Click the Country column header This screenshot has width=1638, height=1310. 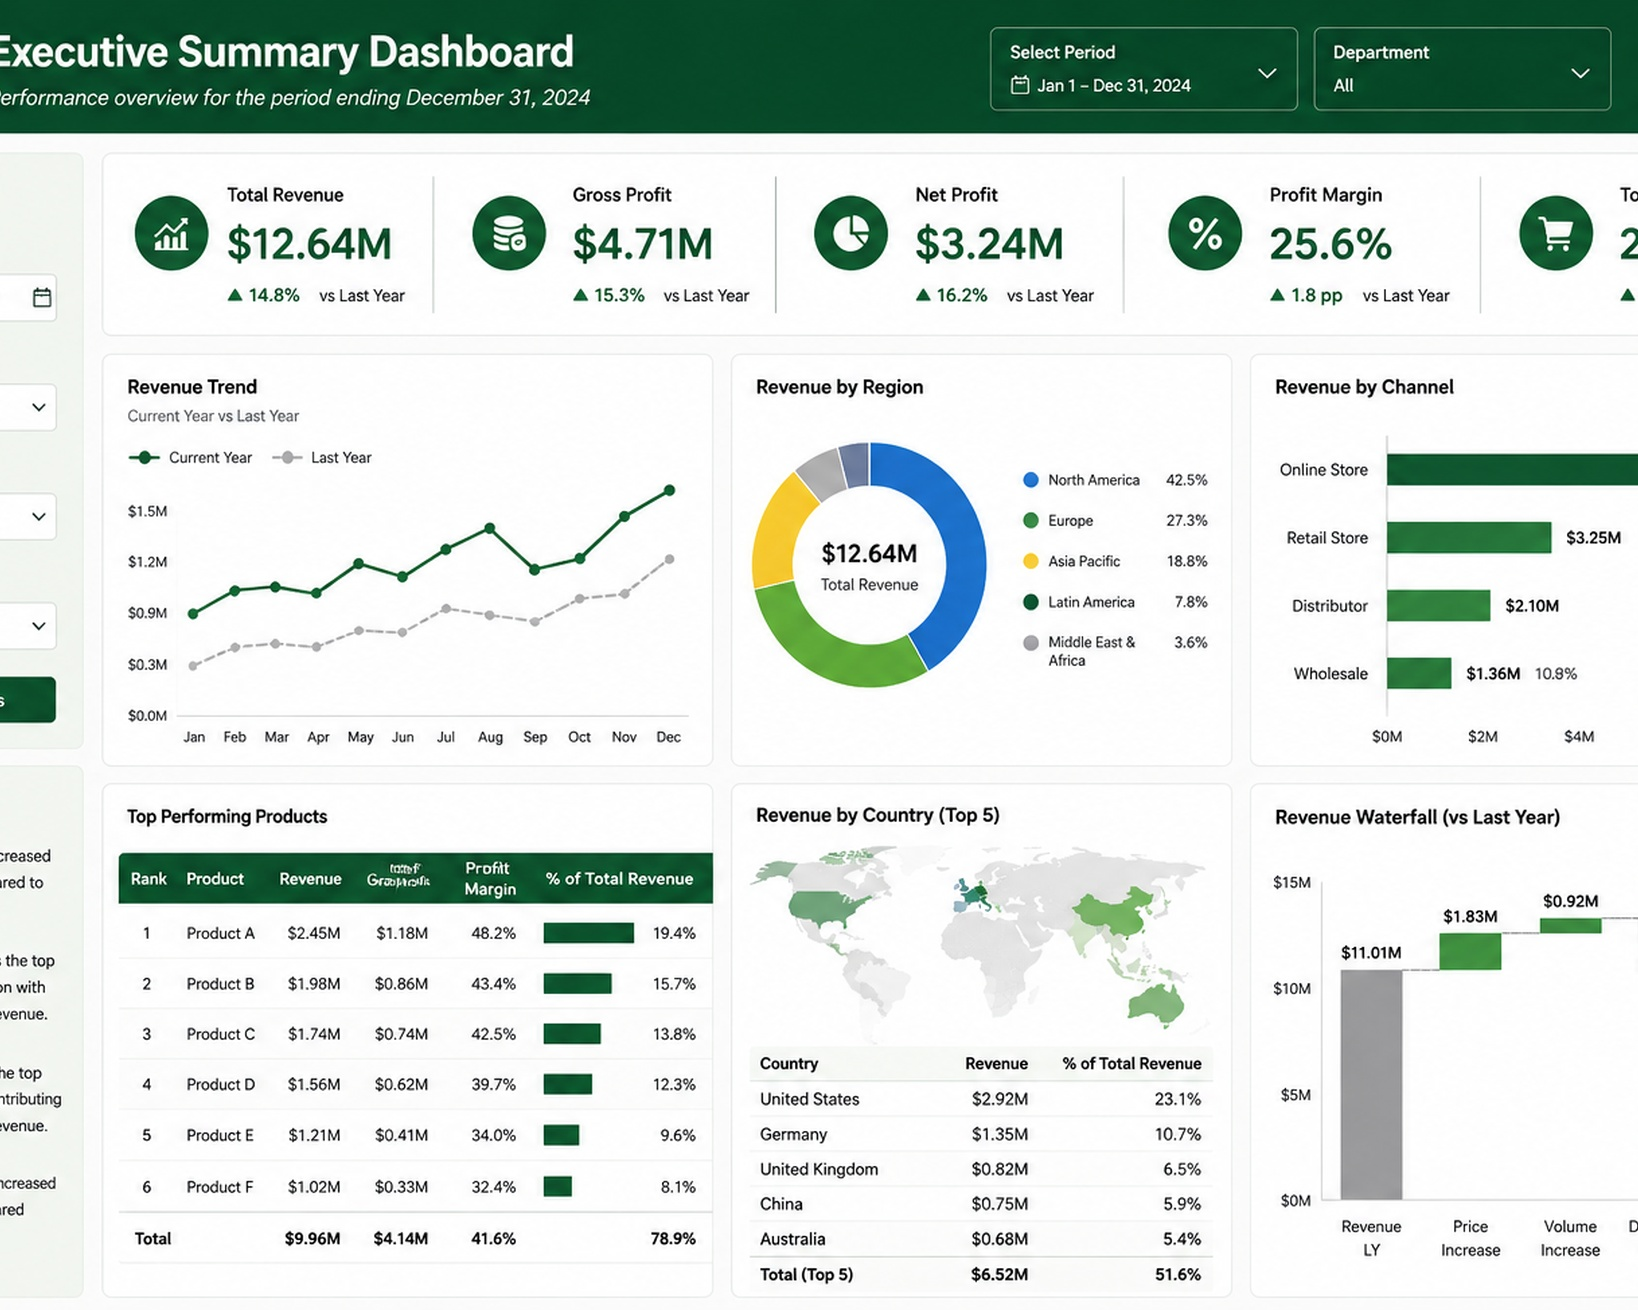click(789, 1063)
